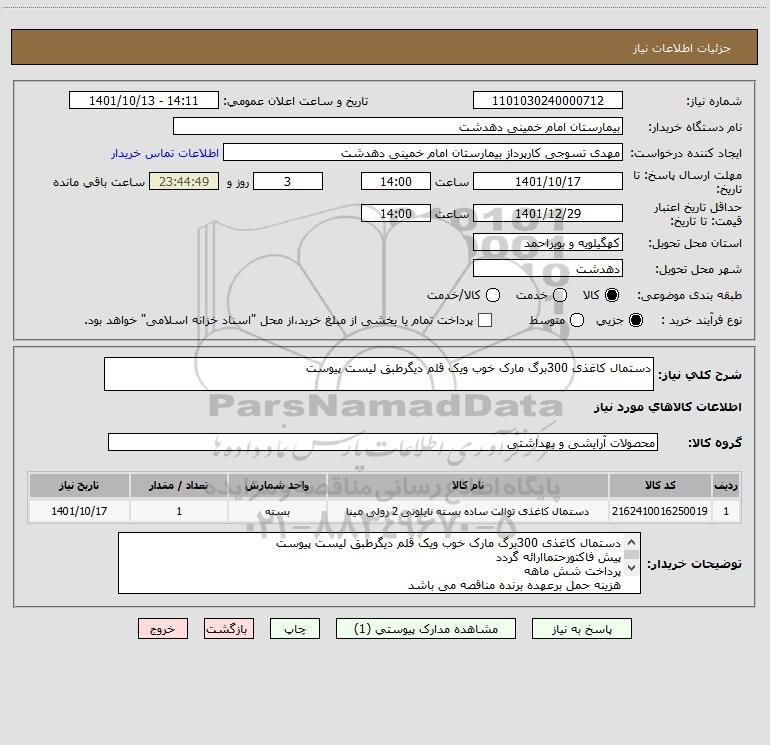Screen dimensions: 770x745
Task: Click the buyer note پیش فاکتورحتماارائه گردد
Action: 558,557
